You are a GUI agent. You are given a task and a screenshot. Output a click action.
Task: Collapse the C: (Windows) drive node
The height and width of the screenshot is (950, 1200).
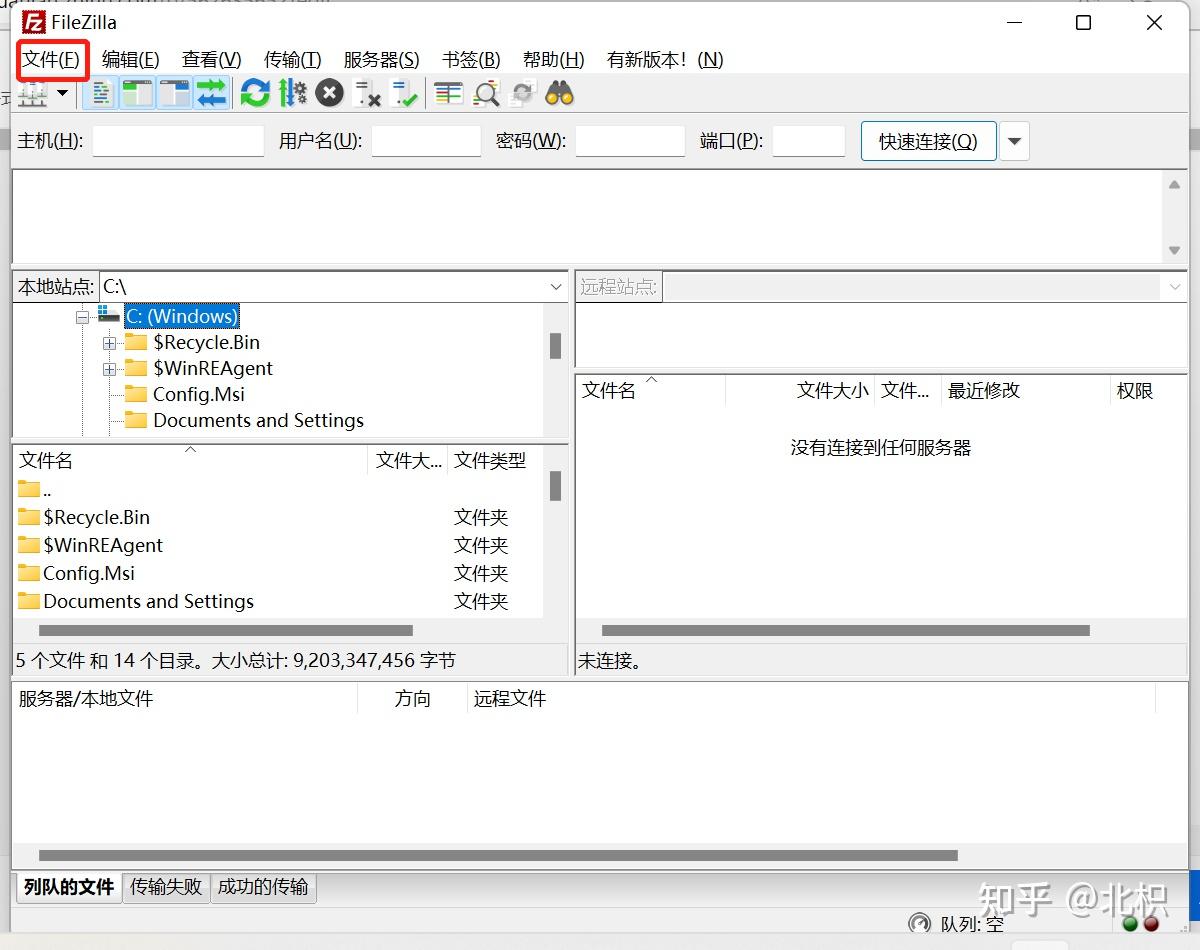click(x=82, y=316)
